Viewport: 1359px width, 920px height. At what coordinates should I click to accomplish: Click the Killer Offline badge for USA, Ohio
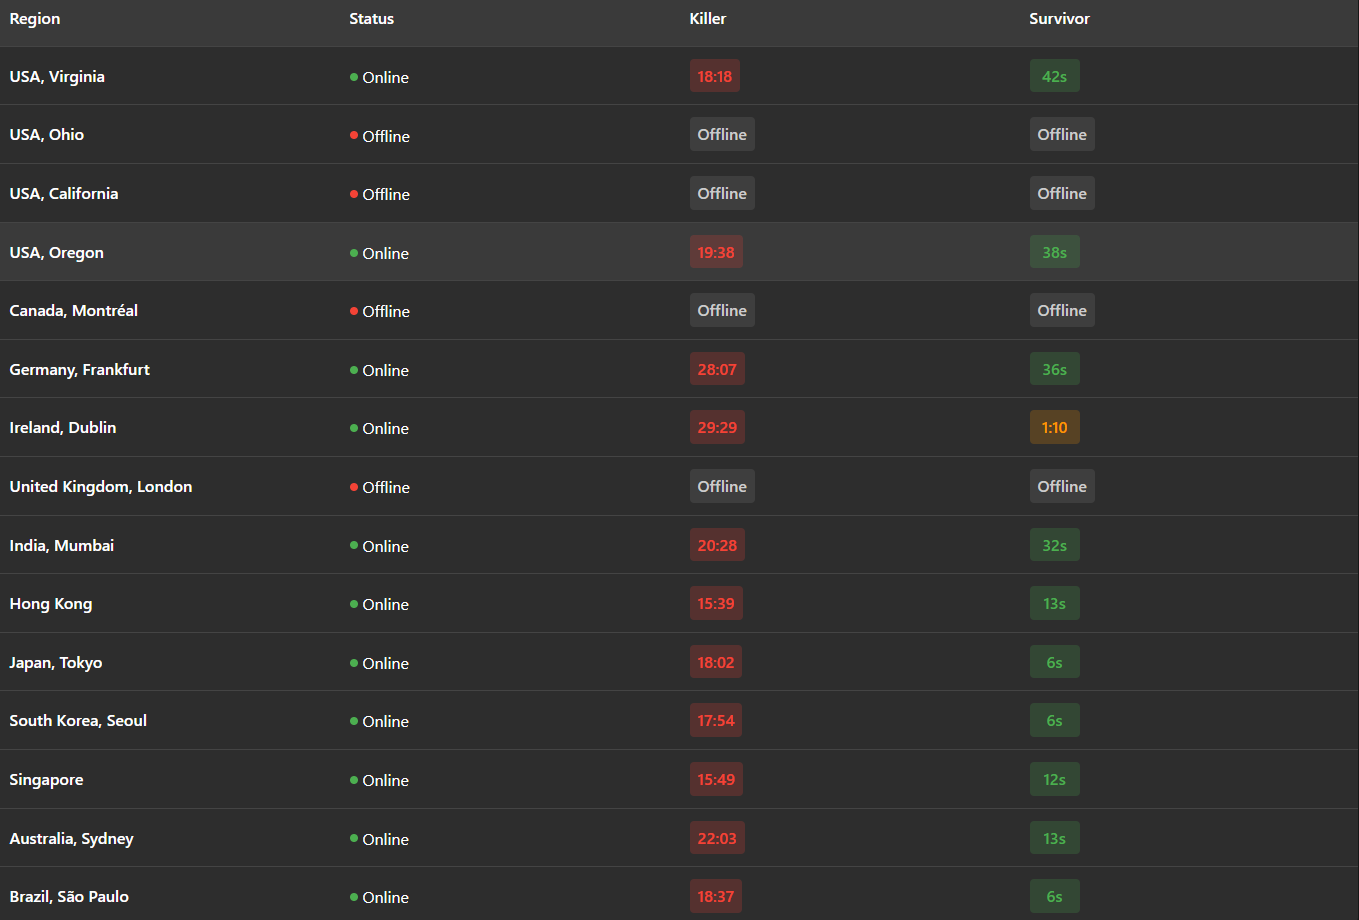point(722,135)
